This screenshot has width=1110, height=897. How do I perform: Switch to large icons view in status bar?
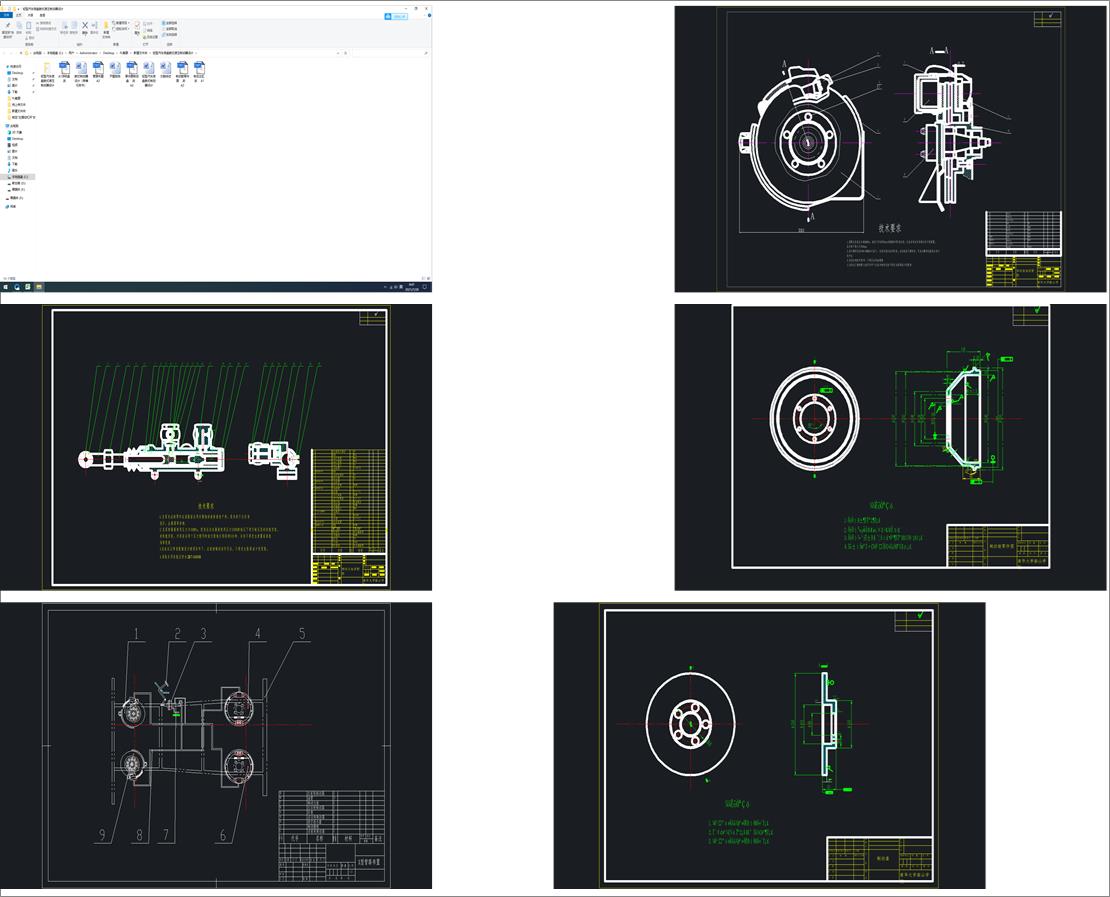(x=428, y=278)
